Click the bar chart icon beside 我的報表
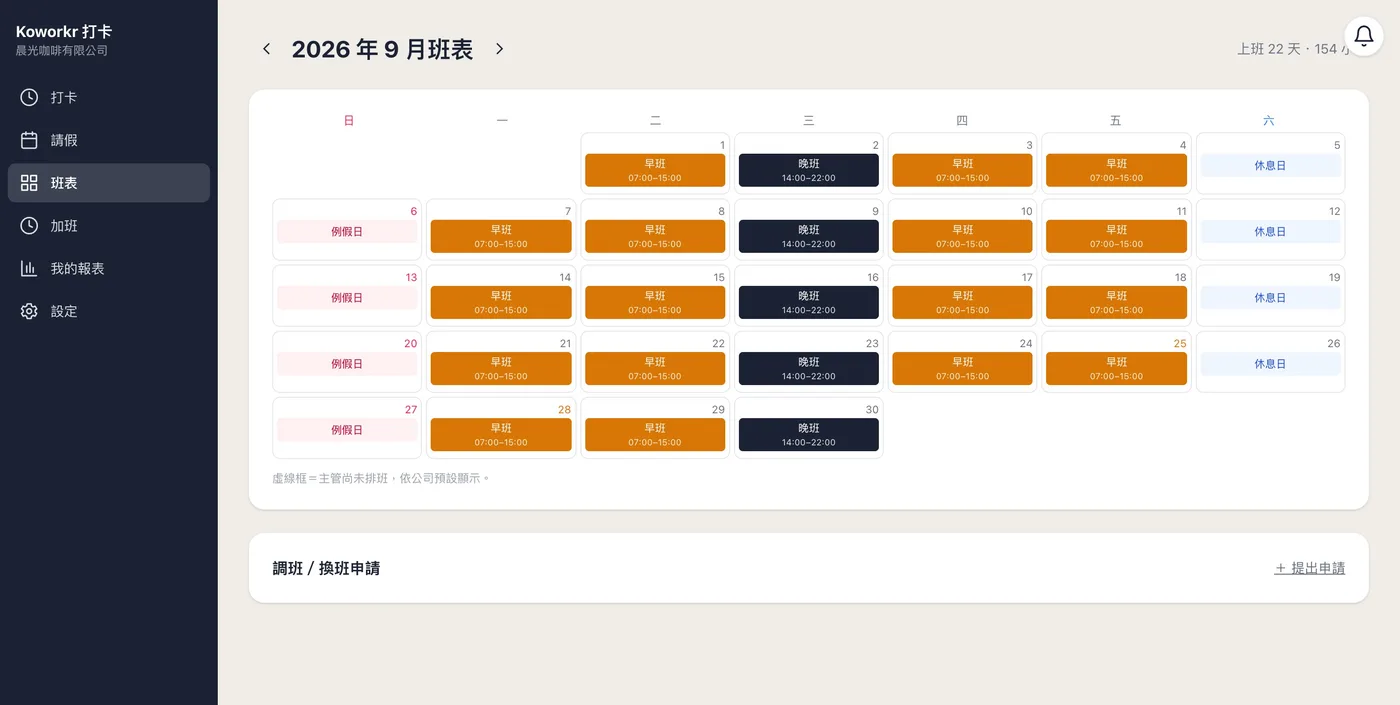The width and height of the screenshot is (1400, 705). [29, 268]
